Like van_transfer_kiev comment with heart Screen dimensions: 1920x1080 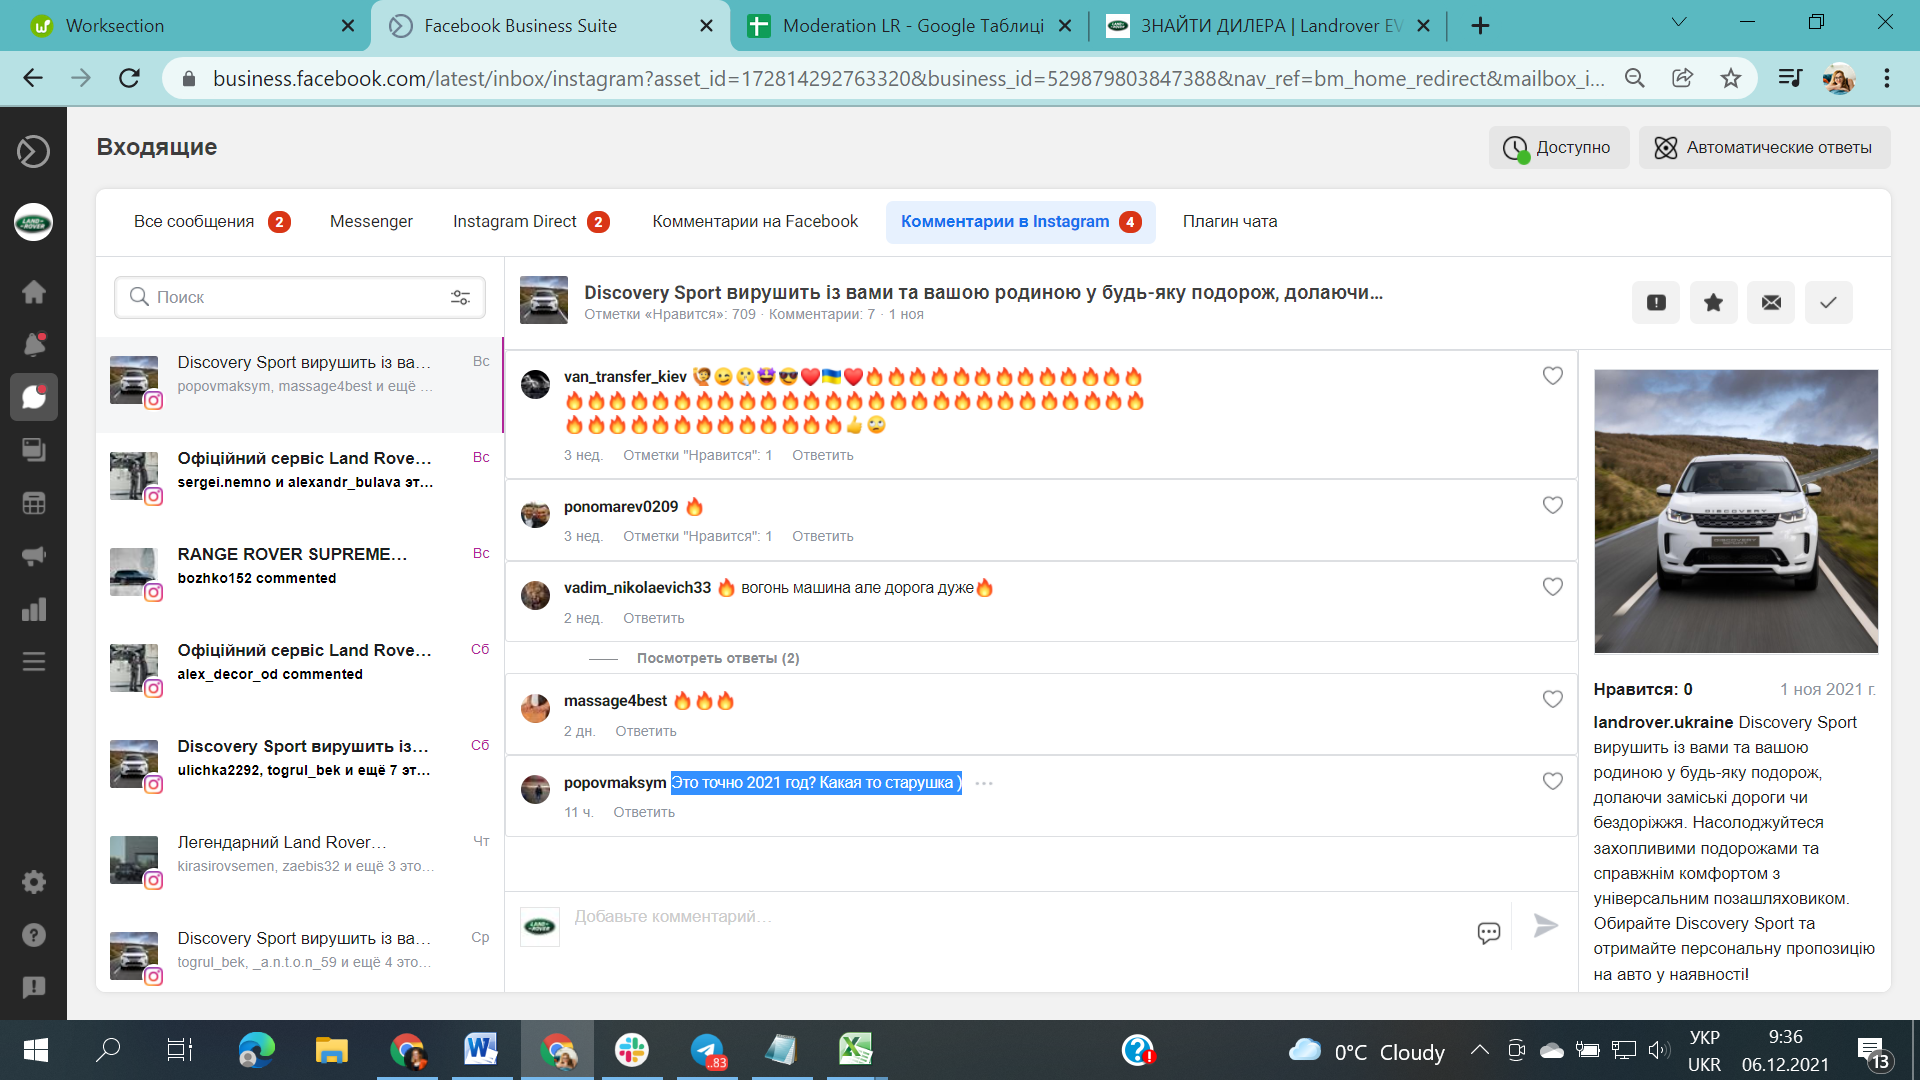(1552, 376)
